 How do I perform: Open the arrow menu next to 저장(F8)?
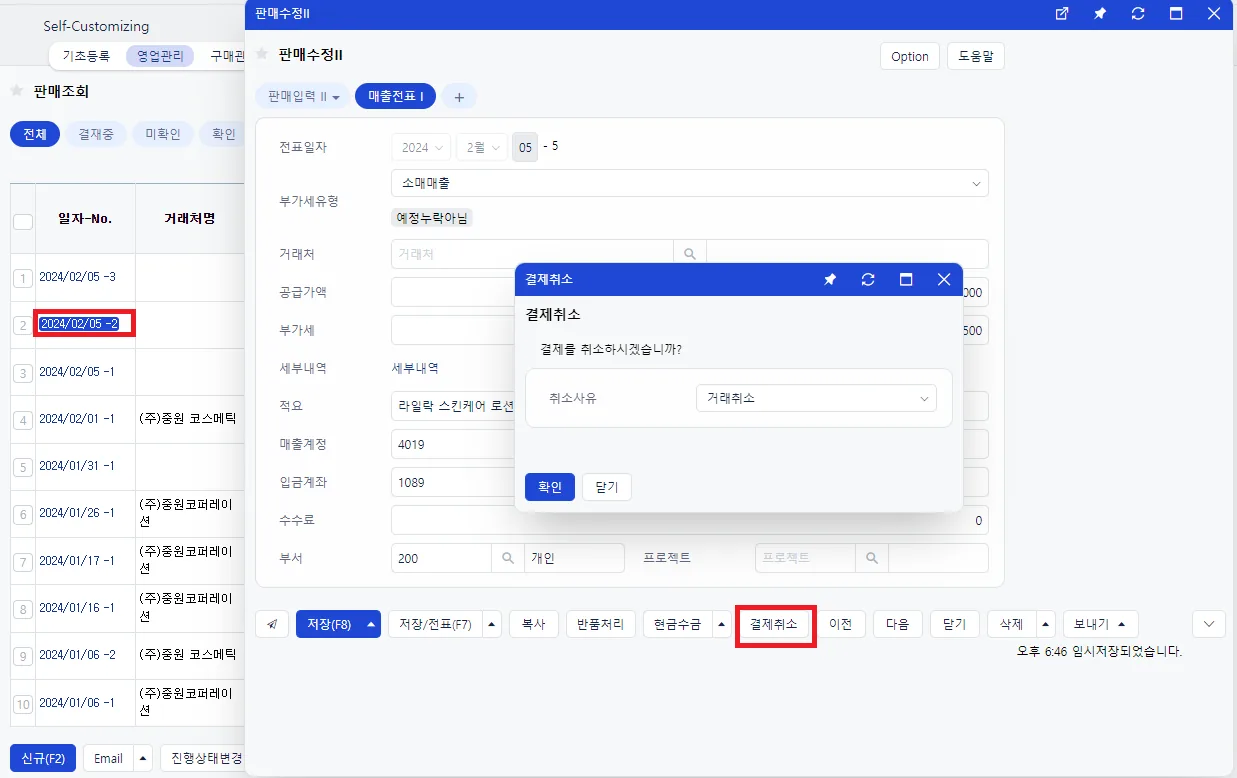372,624
